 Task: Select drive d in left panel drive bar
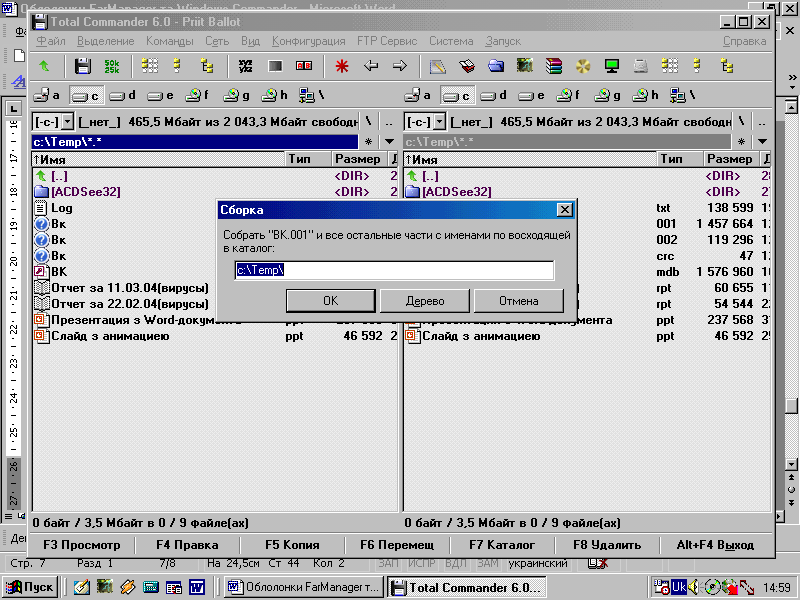pyautogui.click(x=123, y=95)
